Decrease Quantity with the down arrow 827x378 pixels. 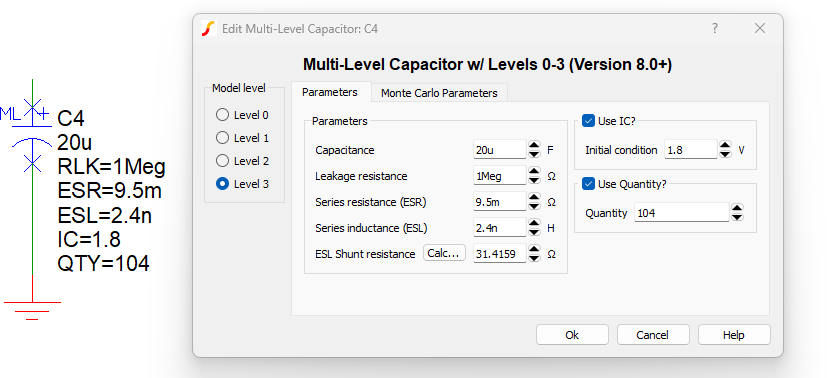coord(737,217)
